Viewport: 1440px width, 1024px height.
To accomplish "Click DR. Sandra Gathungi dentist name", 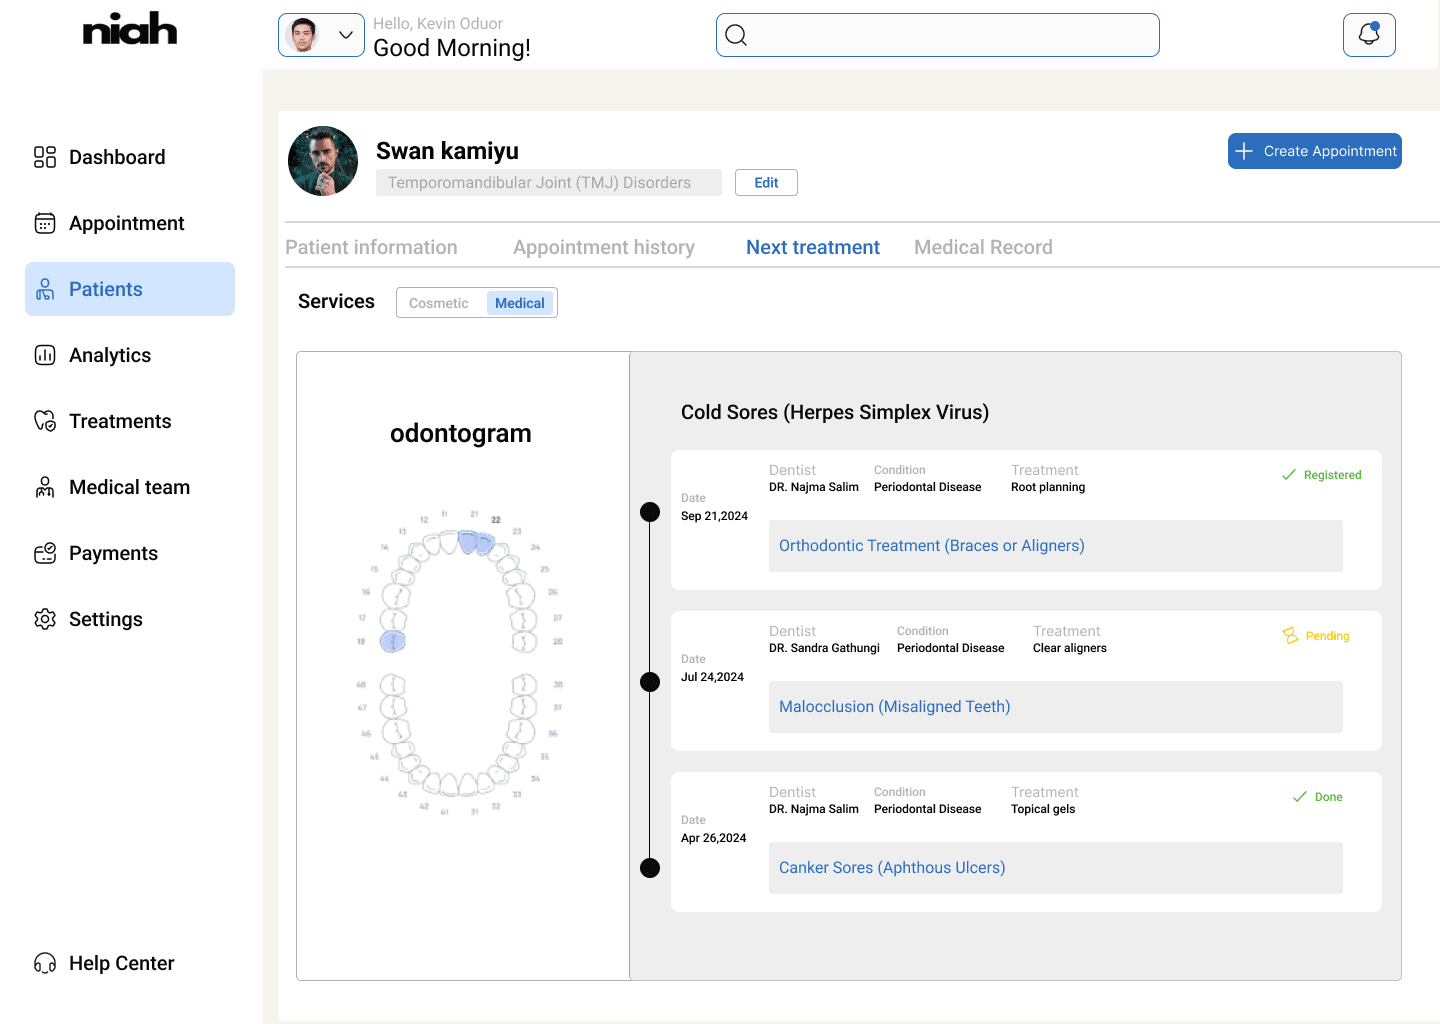I will pyautogui.click(x=824, y=648).
